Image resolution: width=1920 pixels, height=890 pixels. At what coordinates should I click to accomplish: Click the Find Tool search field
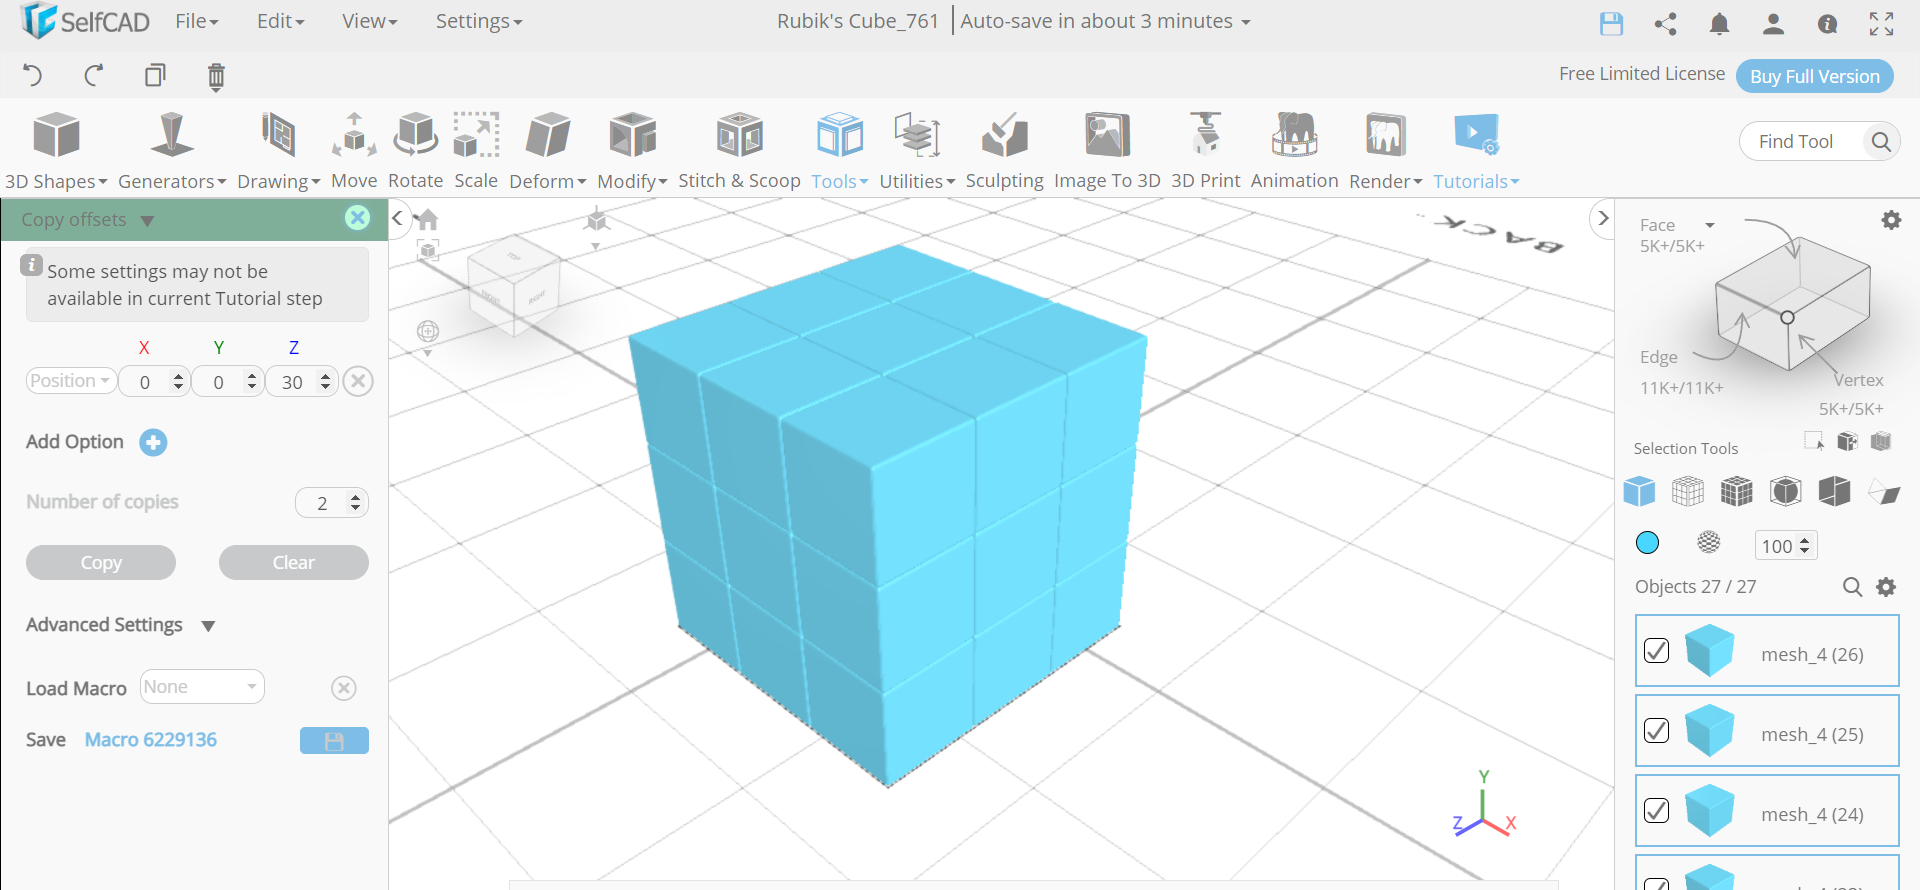[1802, 142]
